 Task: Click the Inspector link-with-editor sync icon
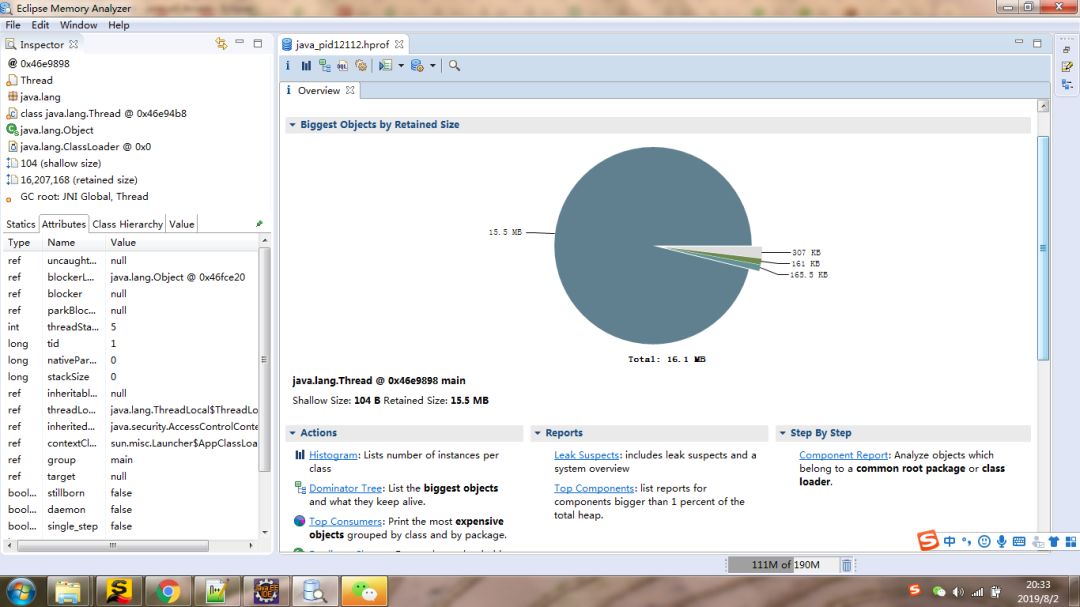221,43
